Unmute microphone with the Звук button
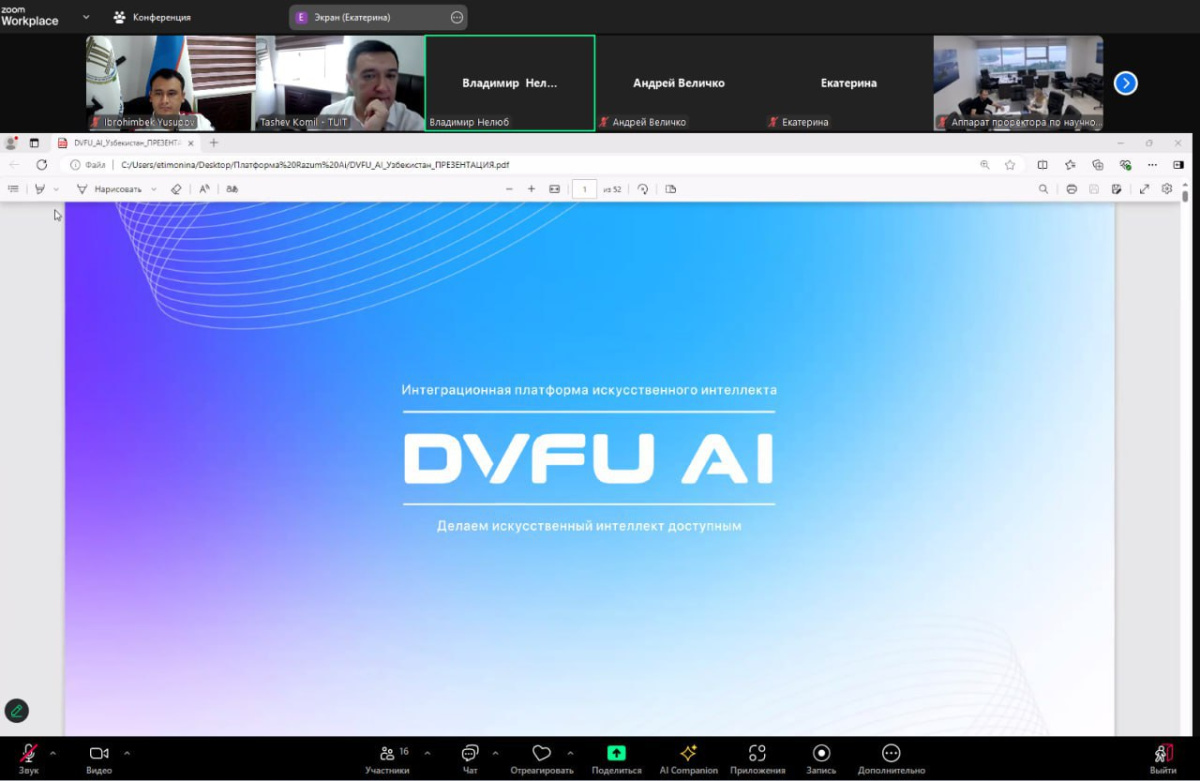 pyautogui.click(x=28, y=759)
